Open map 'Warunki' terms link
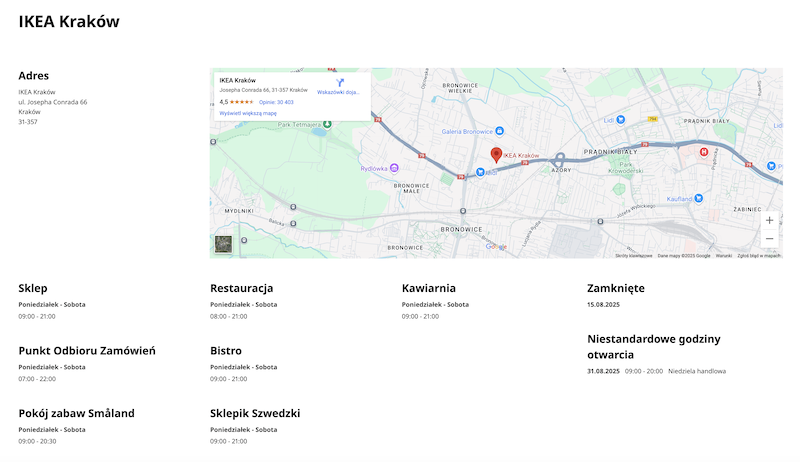This screenshot has height=462, width=800. 723,256
